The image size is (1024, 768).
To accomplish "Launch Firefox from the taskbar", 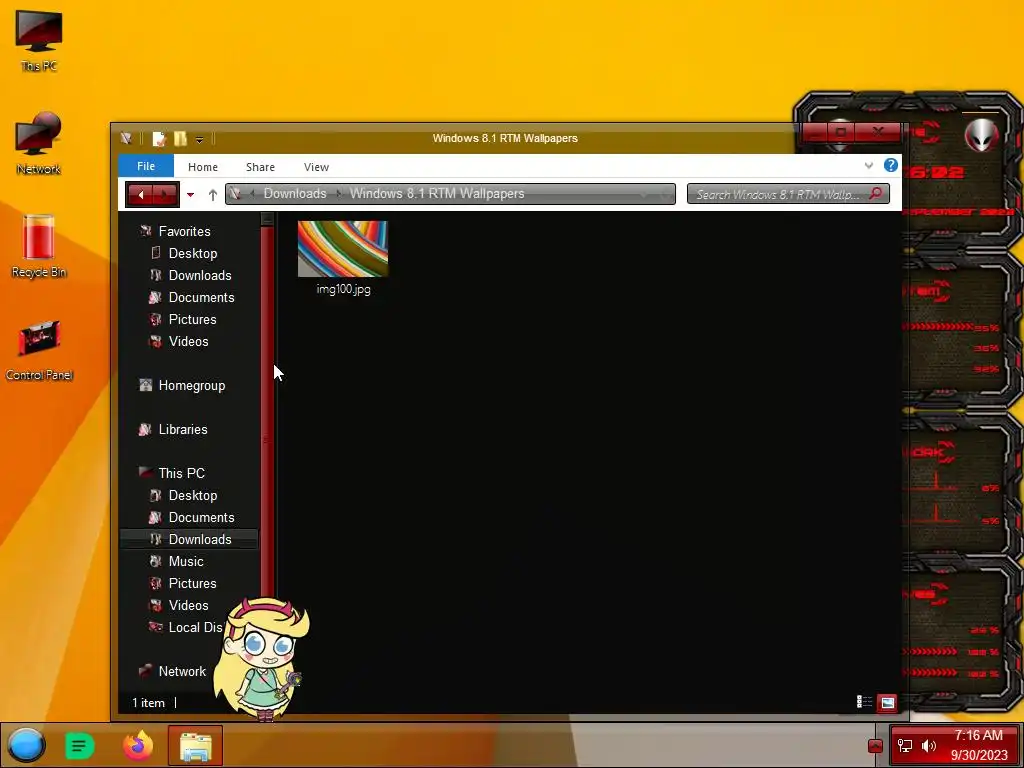I will [138, 745].
